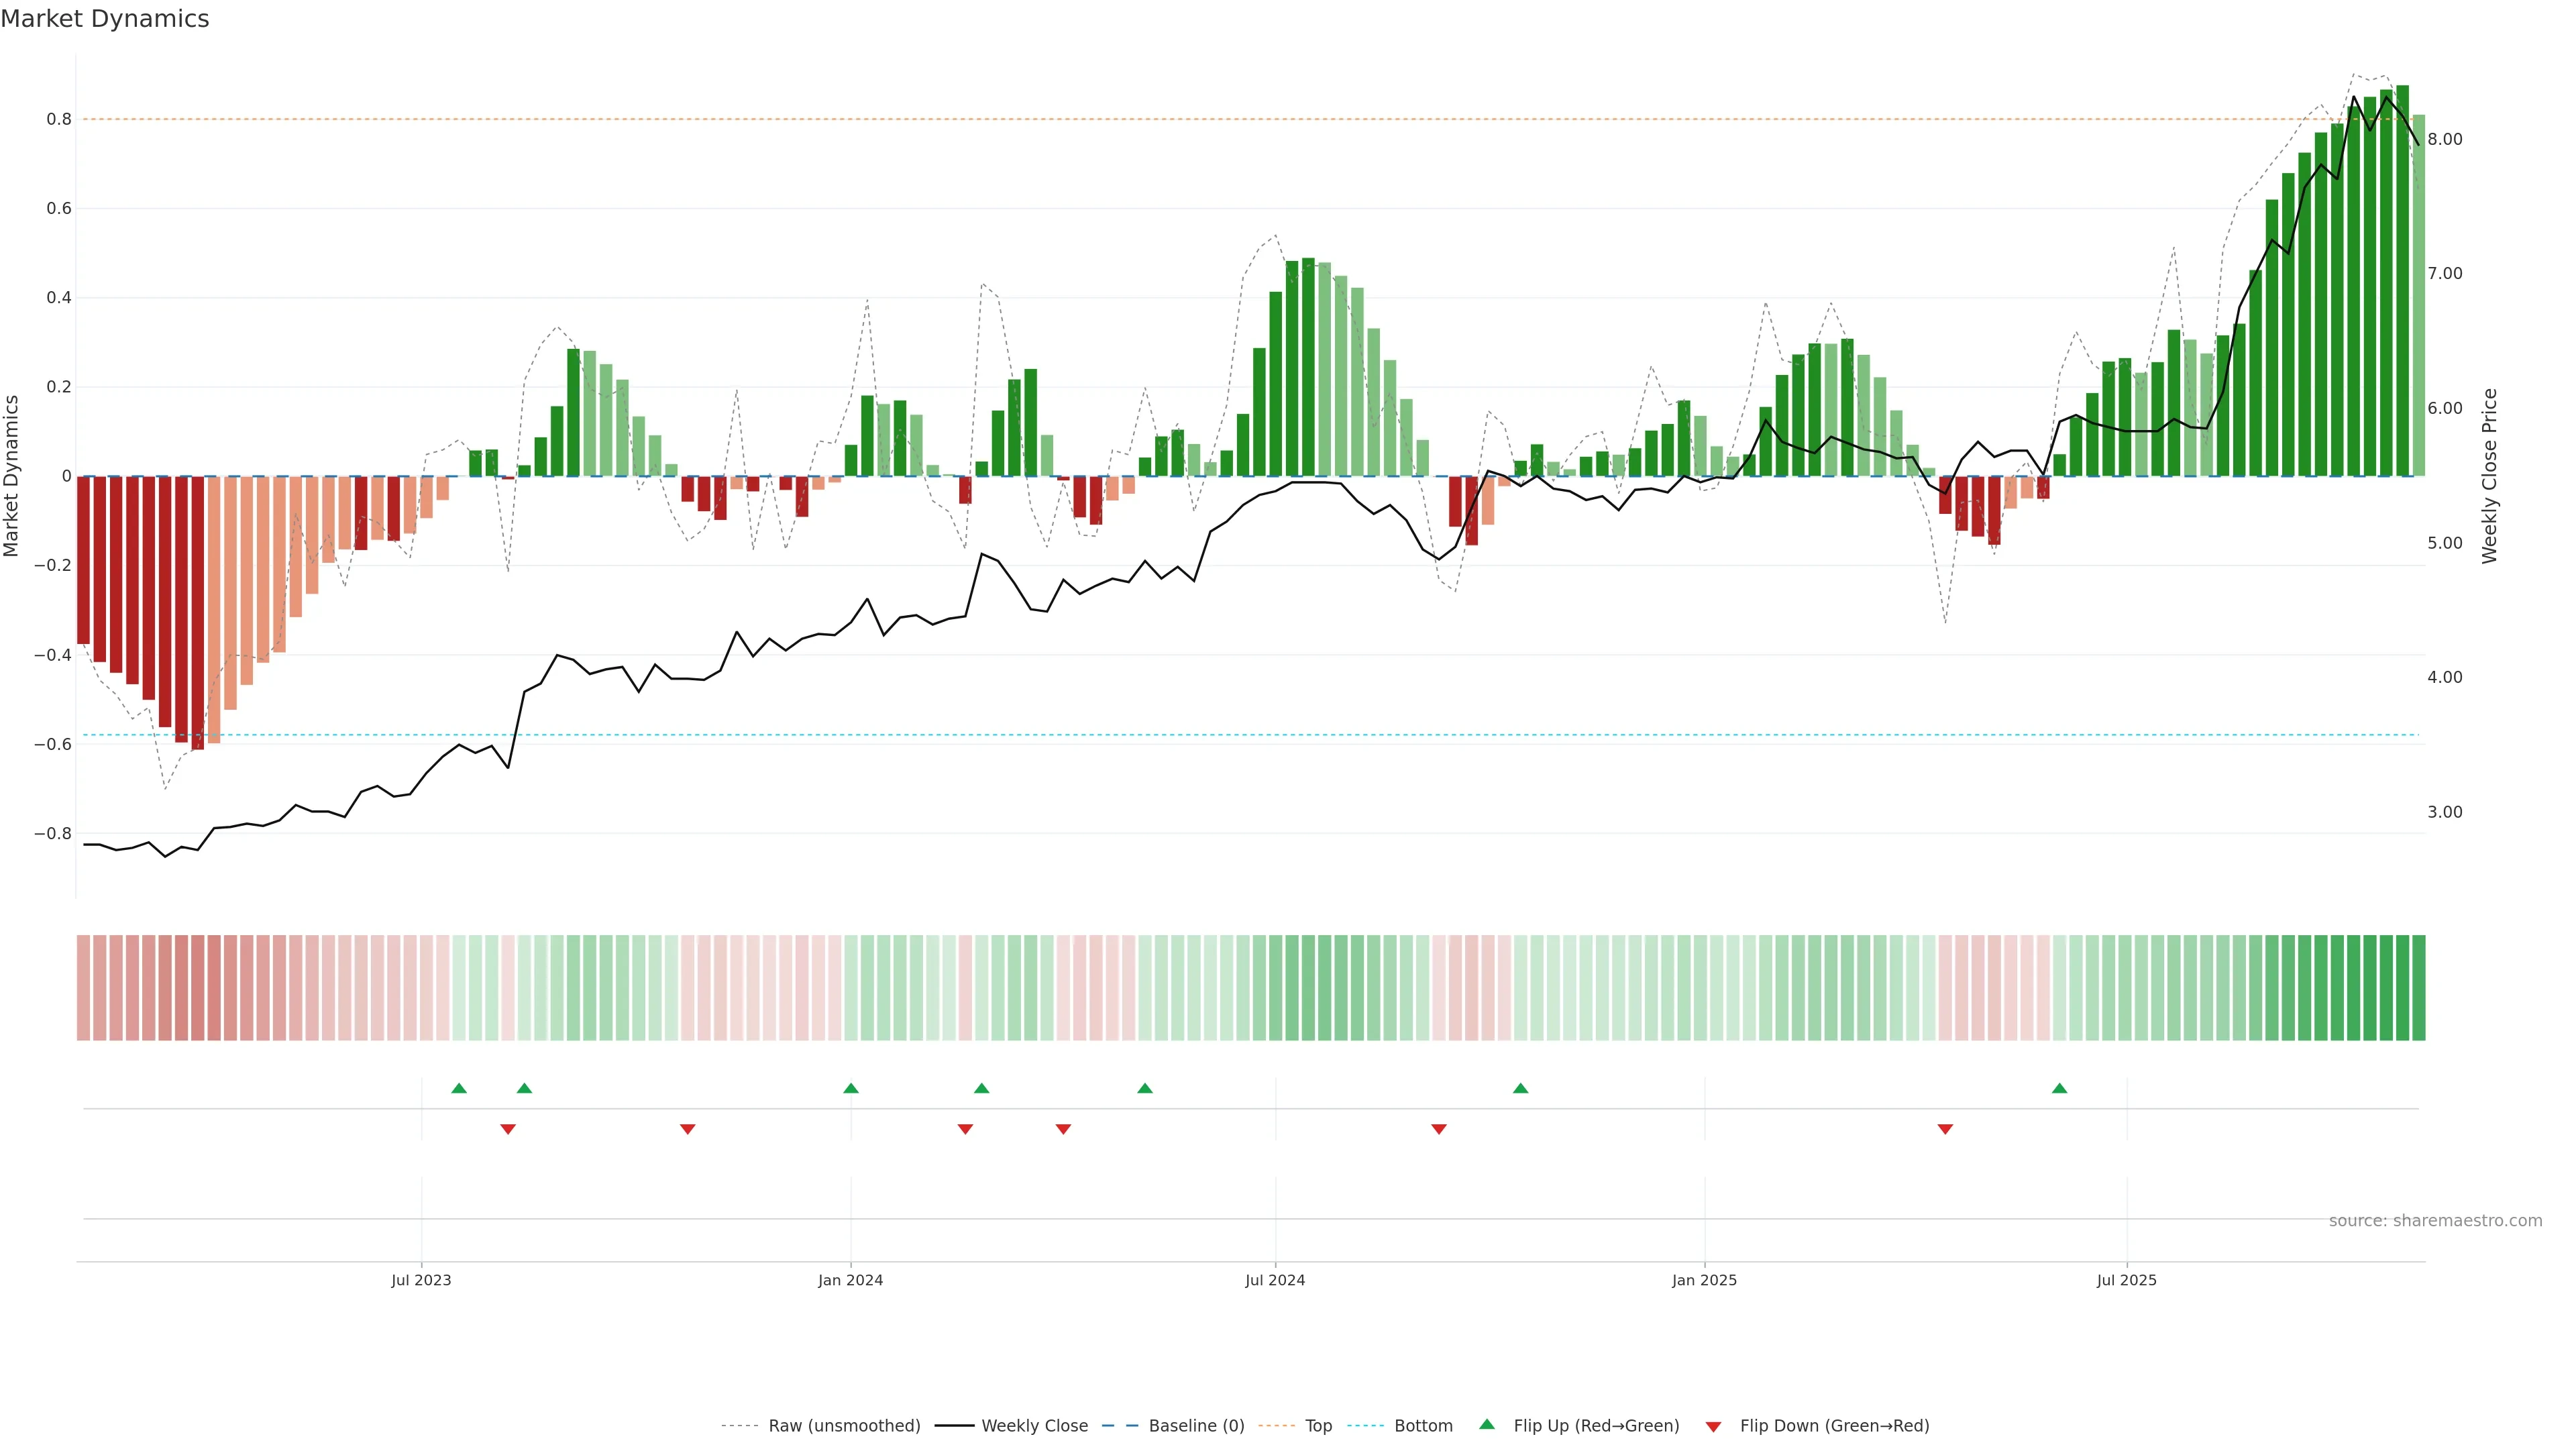Click the last green flip-up marker before Jul 2025
The width and height of the screenshot is (2576, 1449).
pos(2059,1088)
